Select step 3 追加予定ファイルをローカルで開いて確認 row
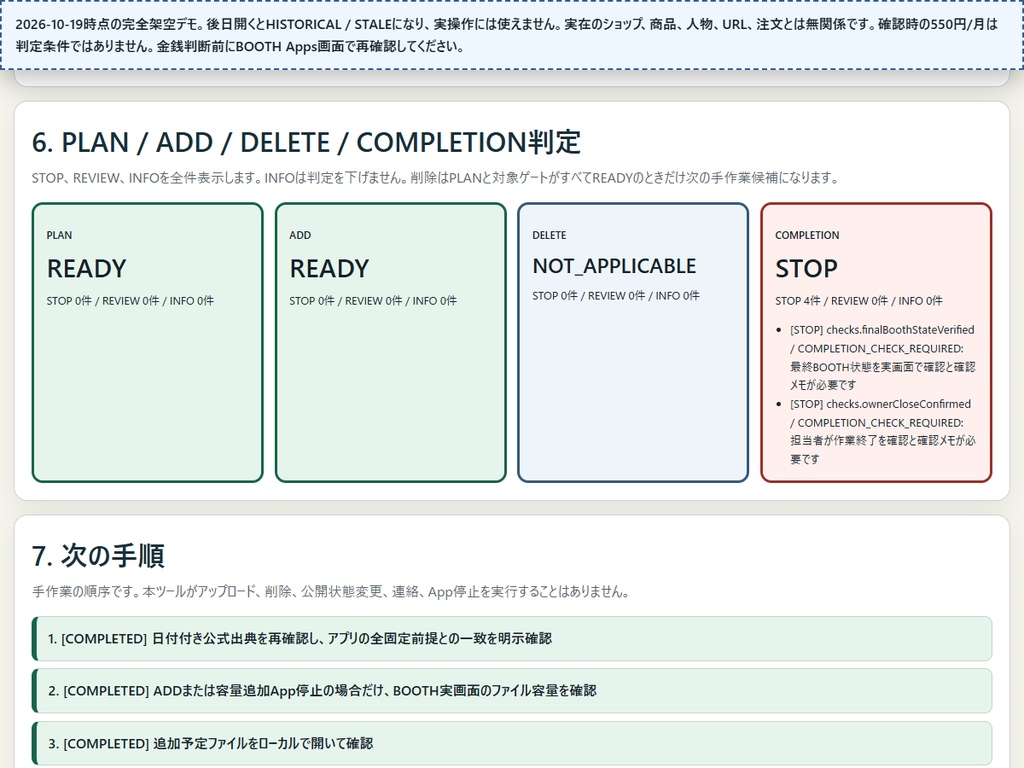The image size is (1024, 768). click(x=512, y=743)
